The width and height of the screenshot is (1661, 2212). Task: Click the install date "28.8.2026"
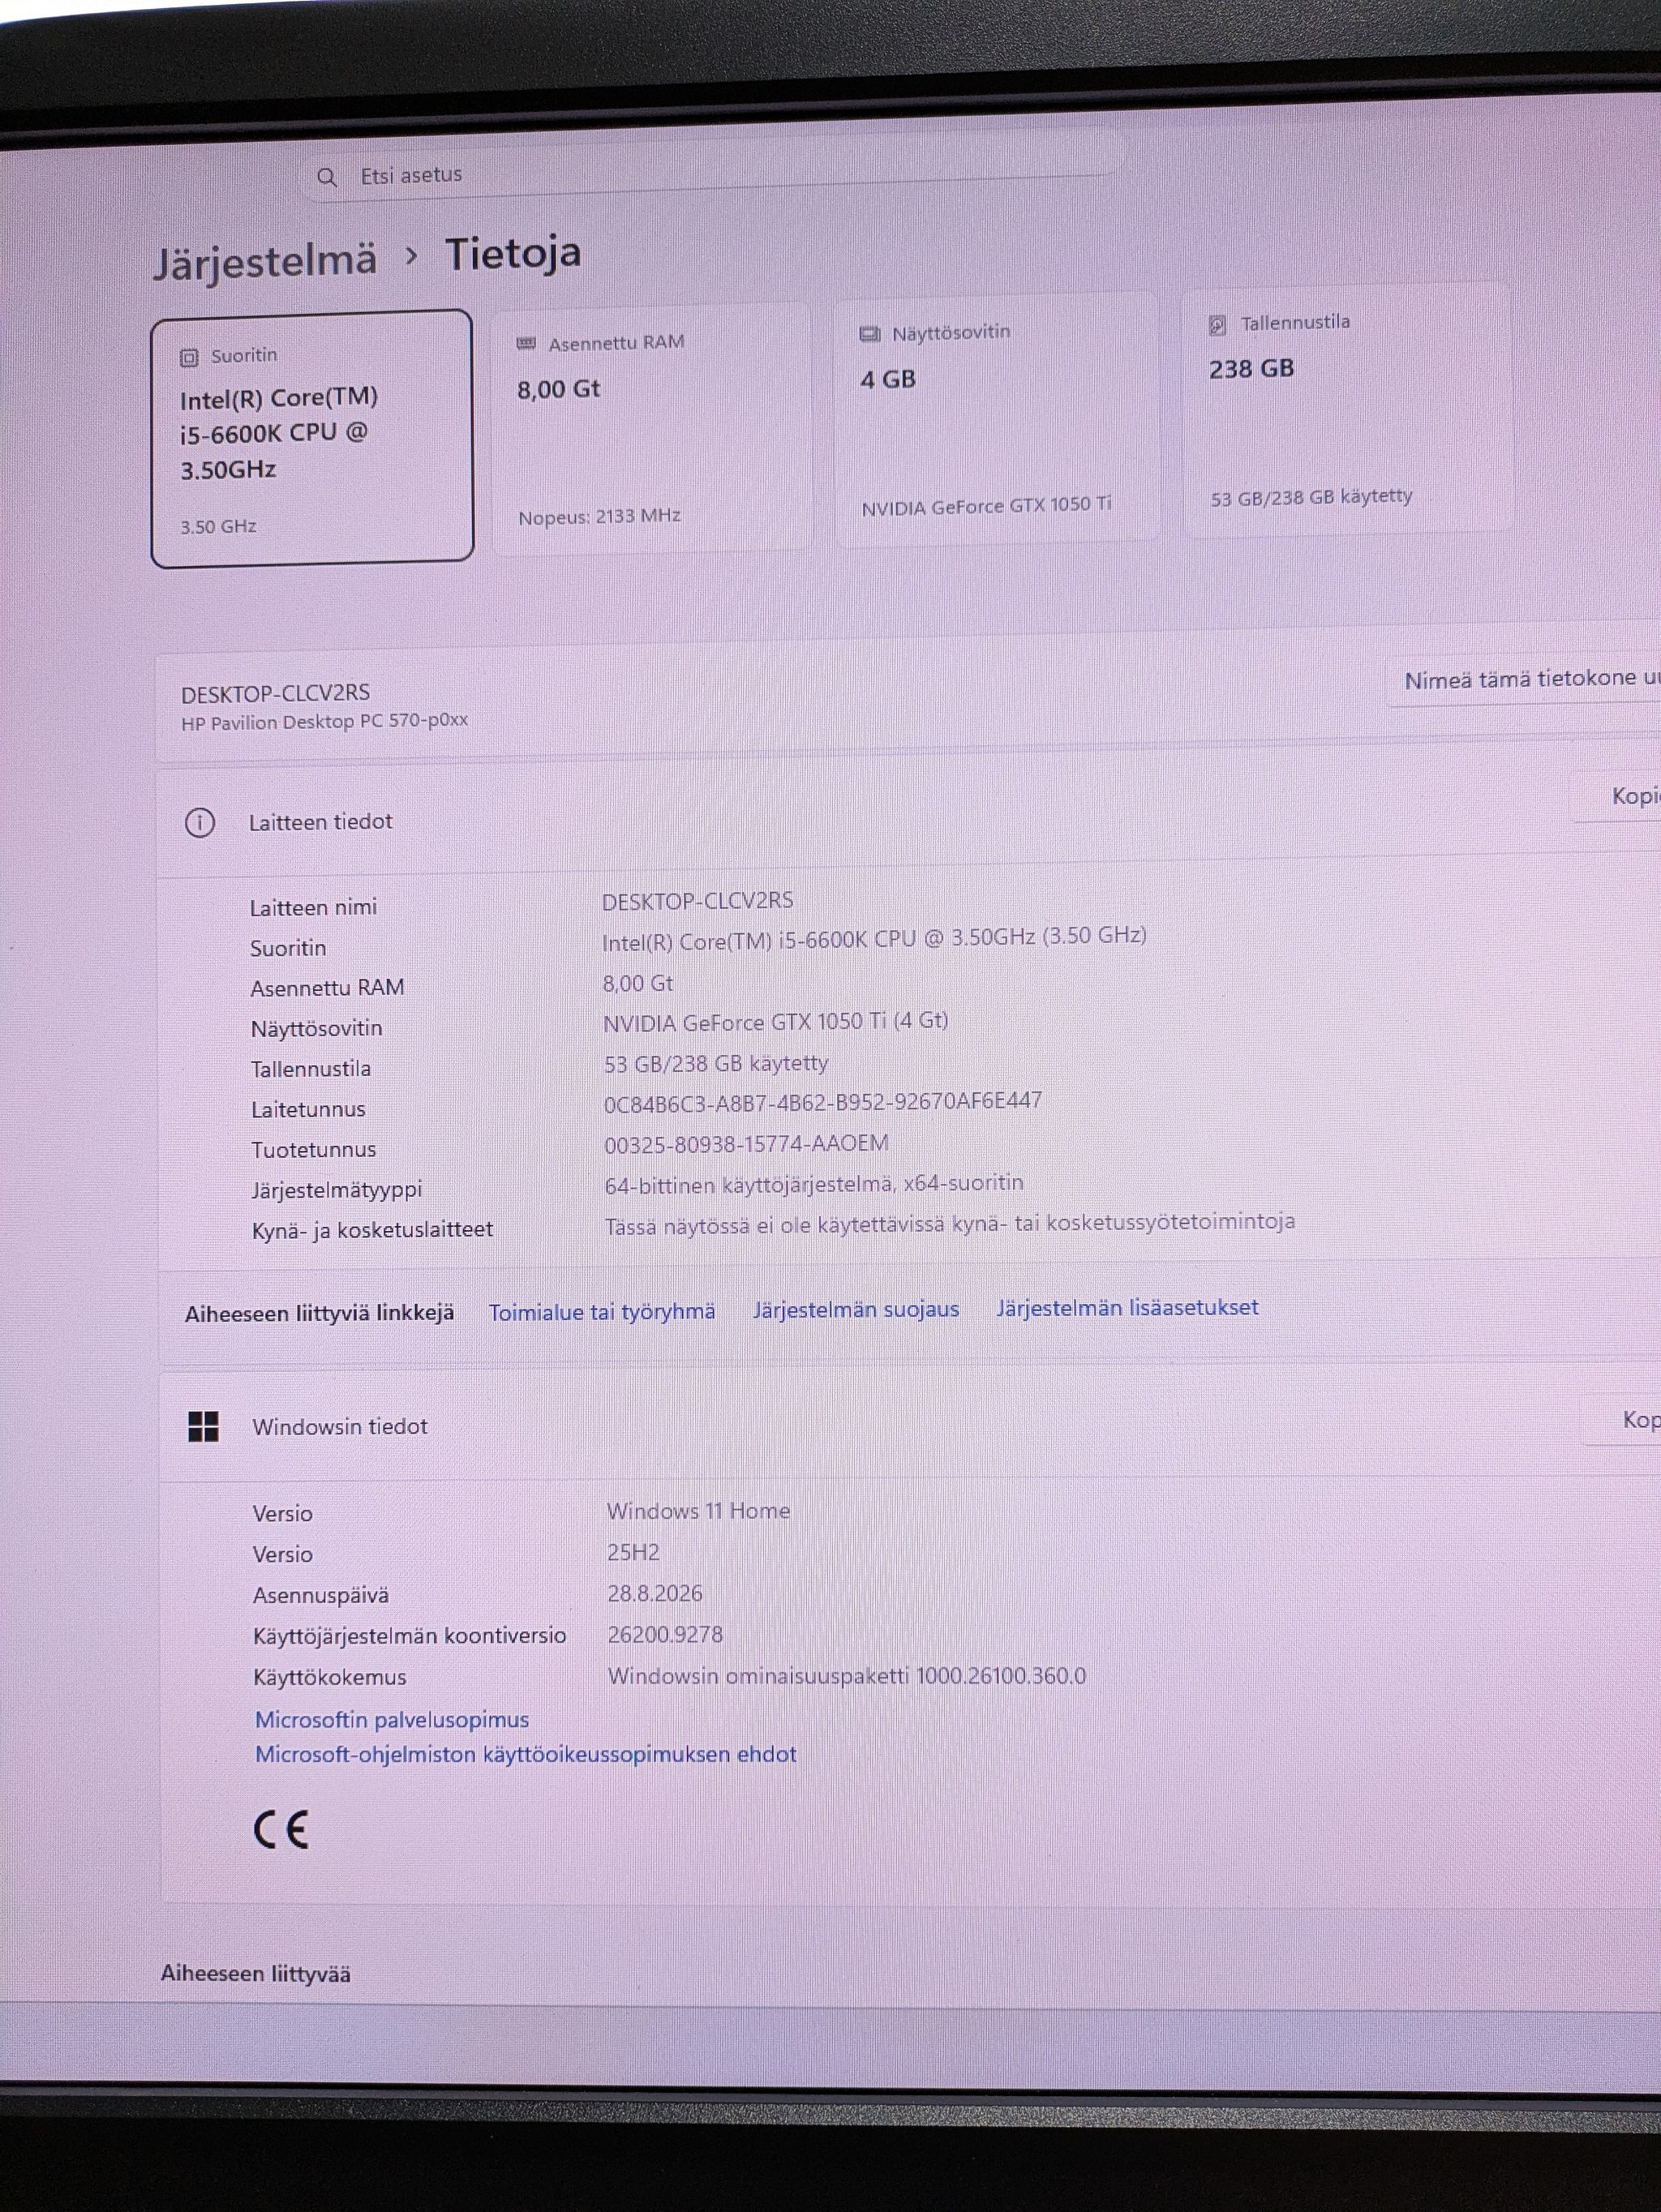tap(655, 1594)
